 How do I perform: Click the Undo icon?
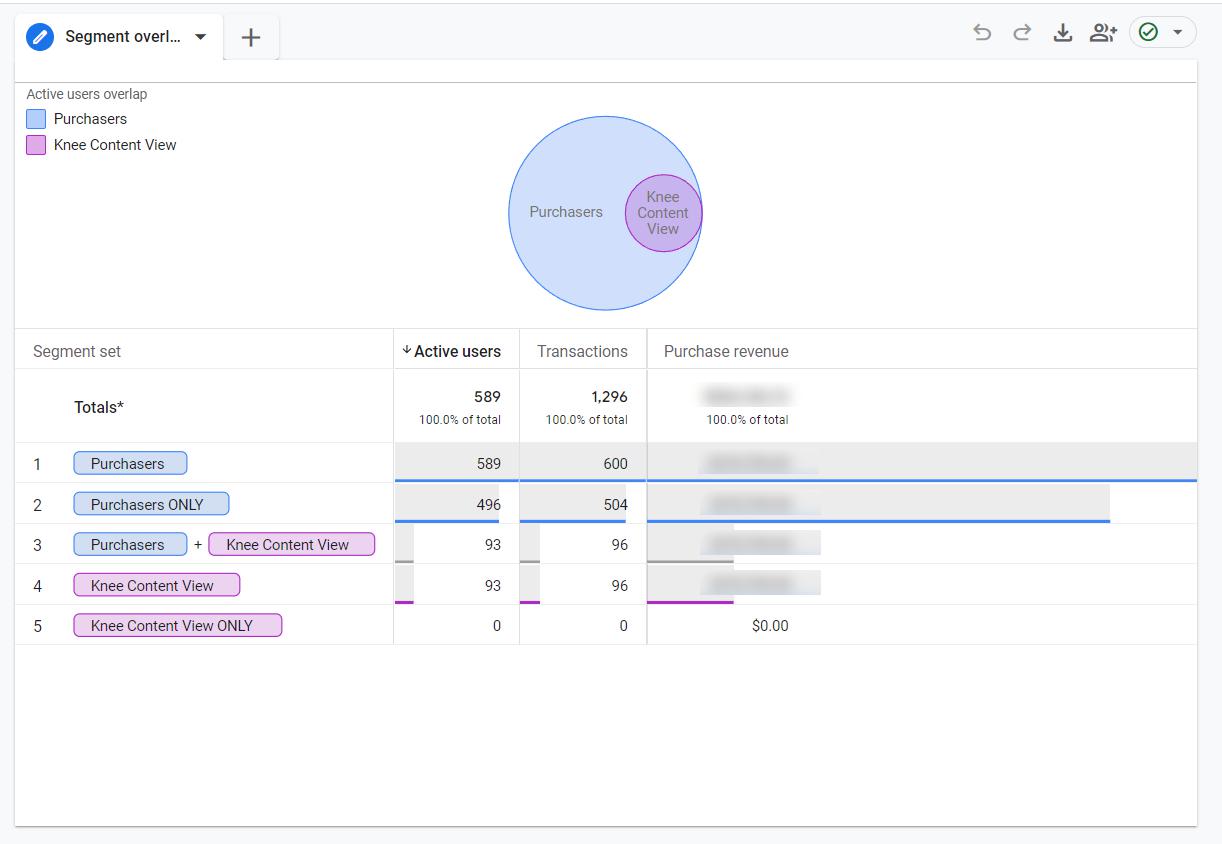coord(982,32)
